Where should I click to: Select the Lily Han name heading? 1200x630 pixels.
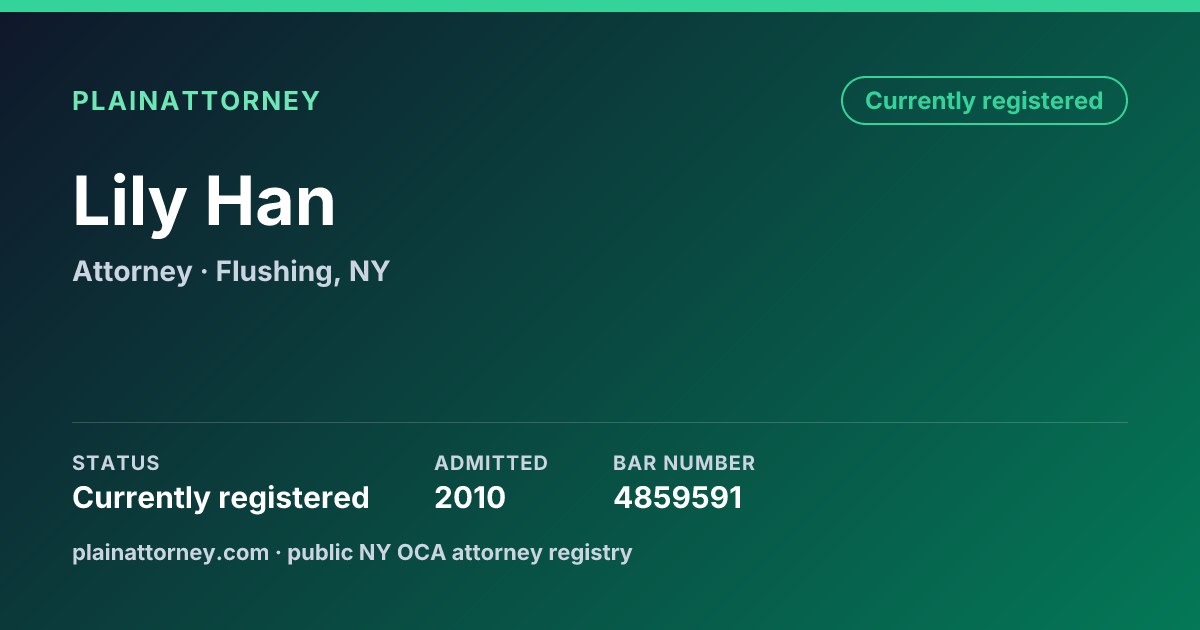(204, 202)
